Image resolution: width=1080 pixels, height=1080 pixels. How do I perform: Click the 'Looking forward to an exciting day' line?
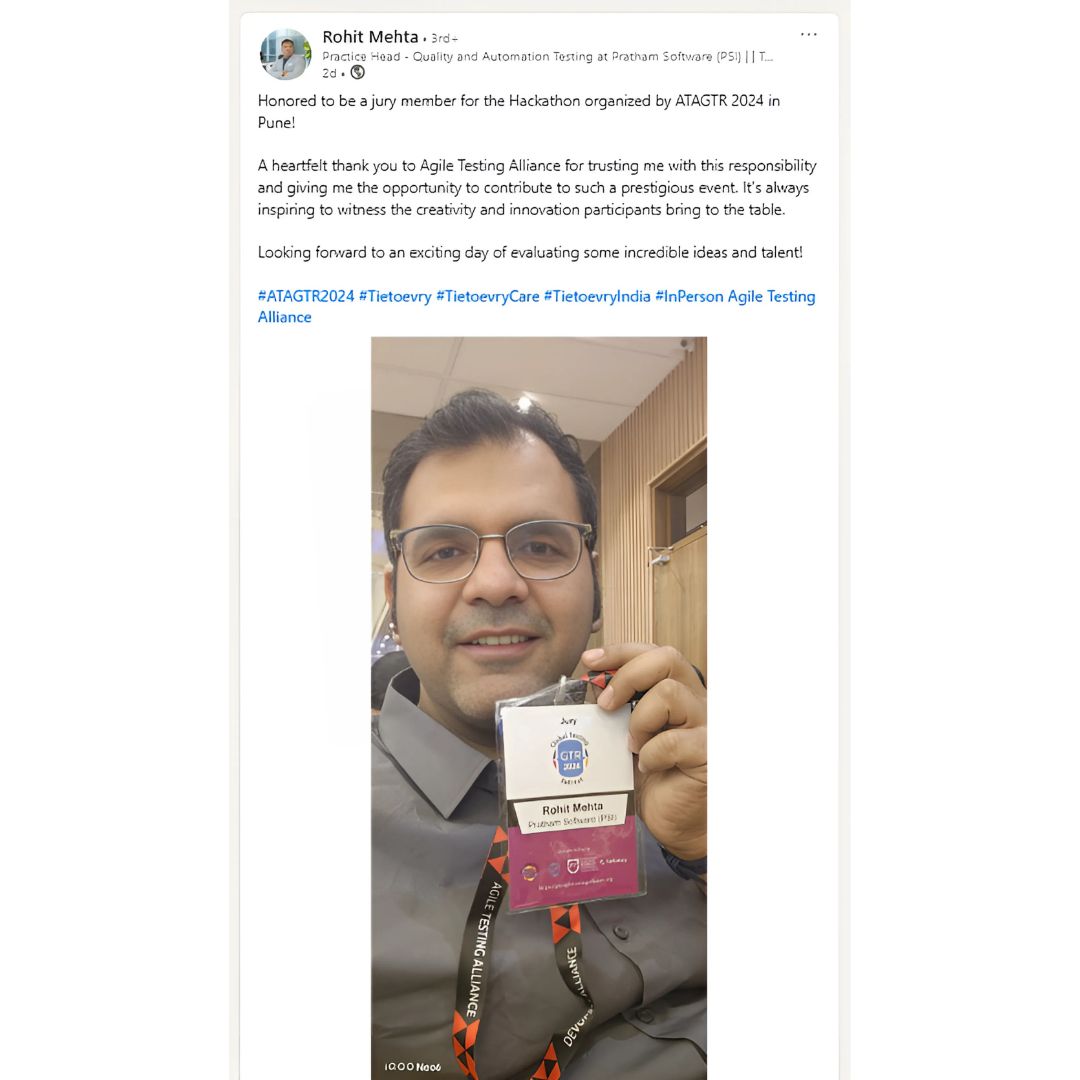click(x=530, y=253)
